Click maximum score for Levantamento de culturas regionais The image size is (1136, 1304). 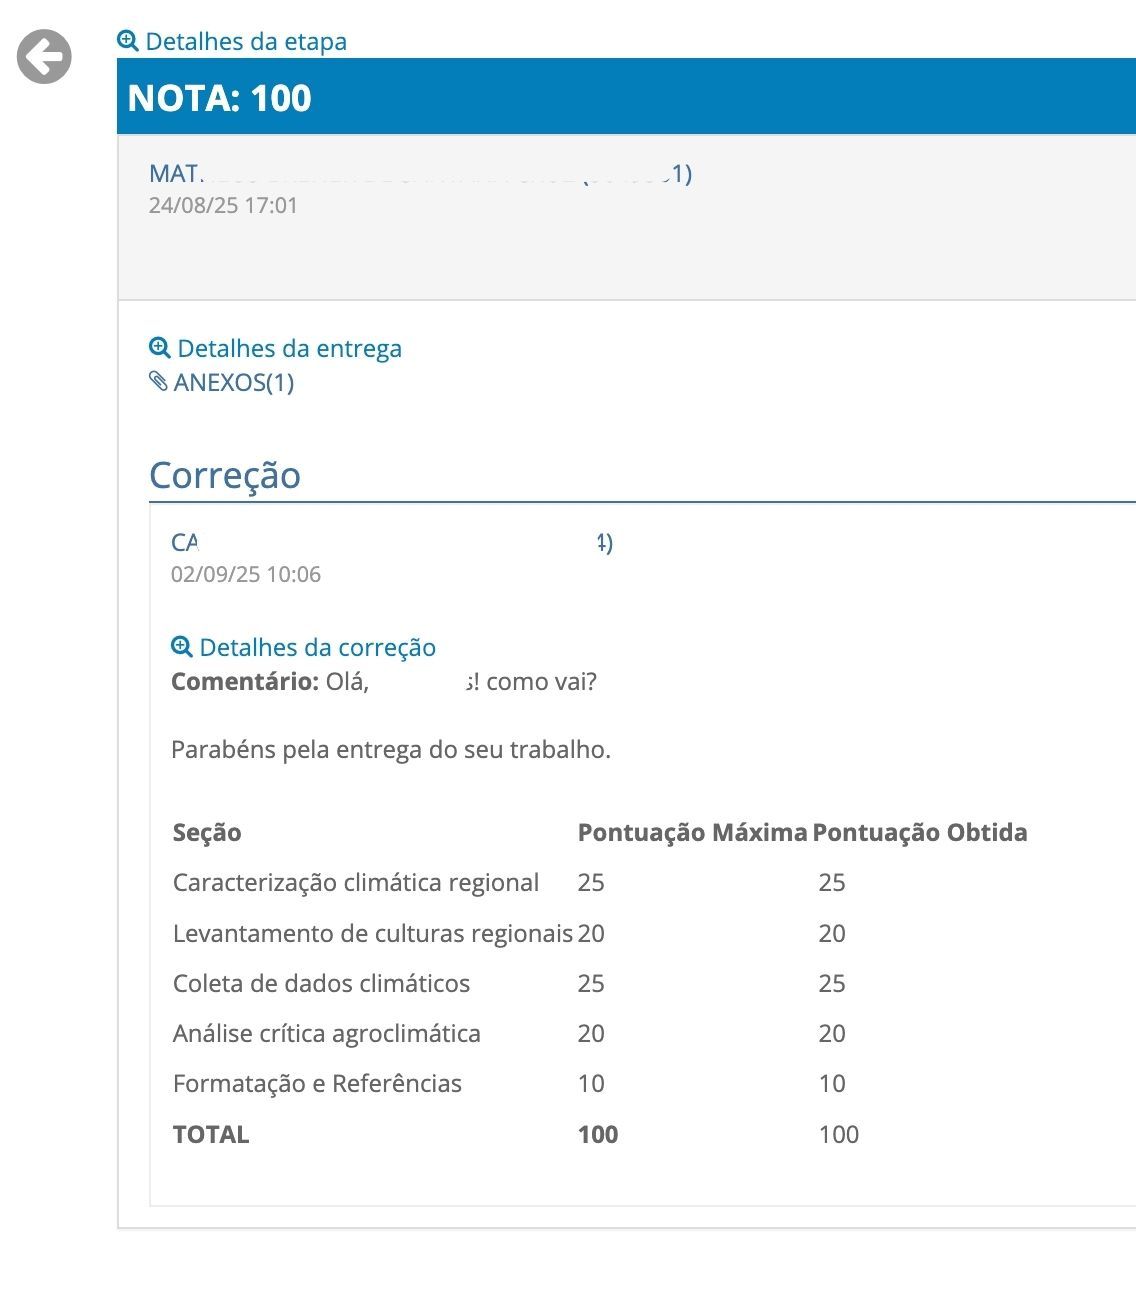591,934
